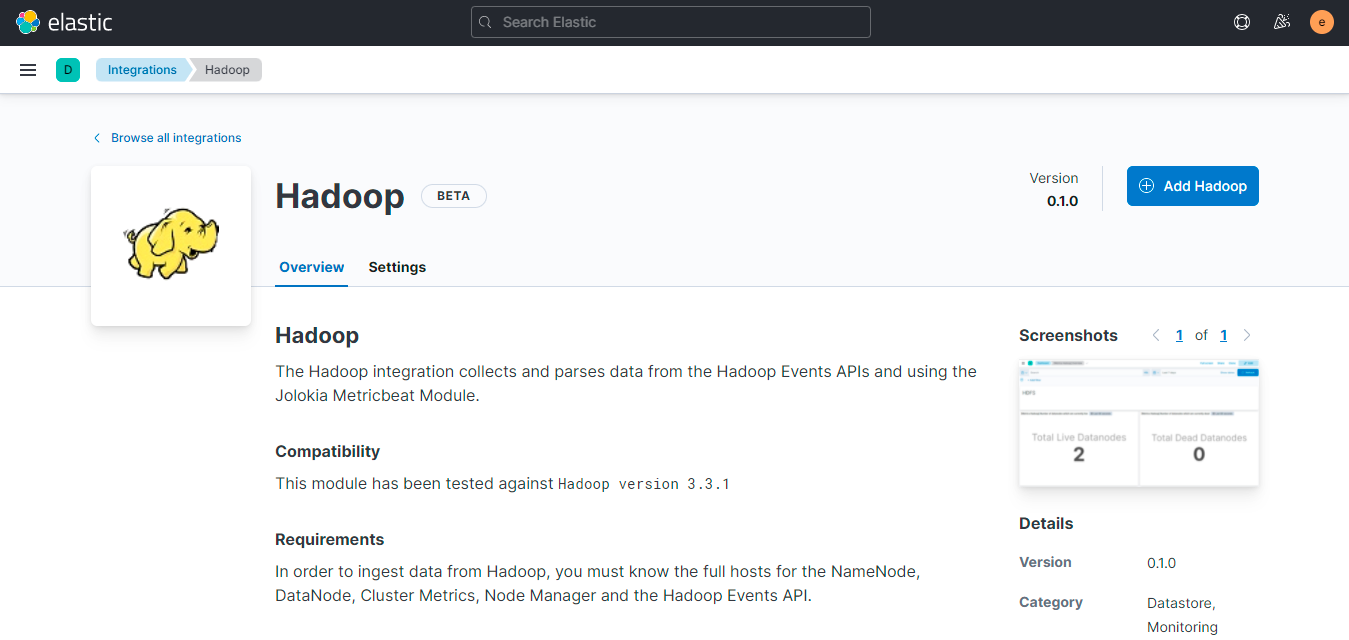
Task: Click inside the Search Elastic field
Action: [x=670, y=21]
